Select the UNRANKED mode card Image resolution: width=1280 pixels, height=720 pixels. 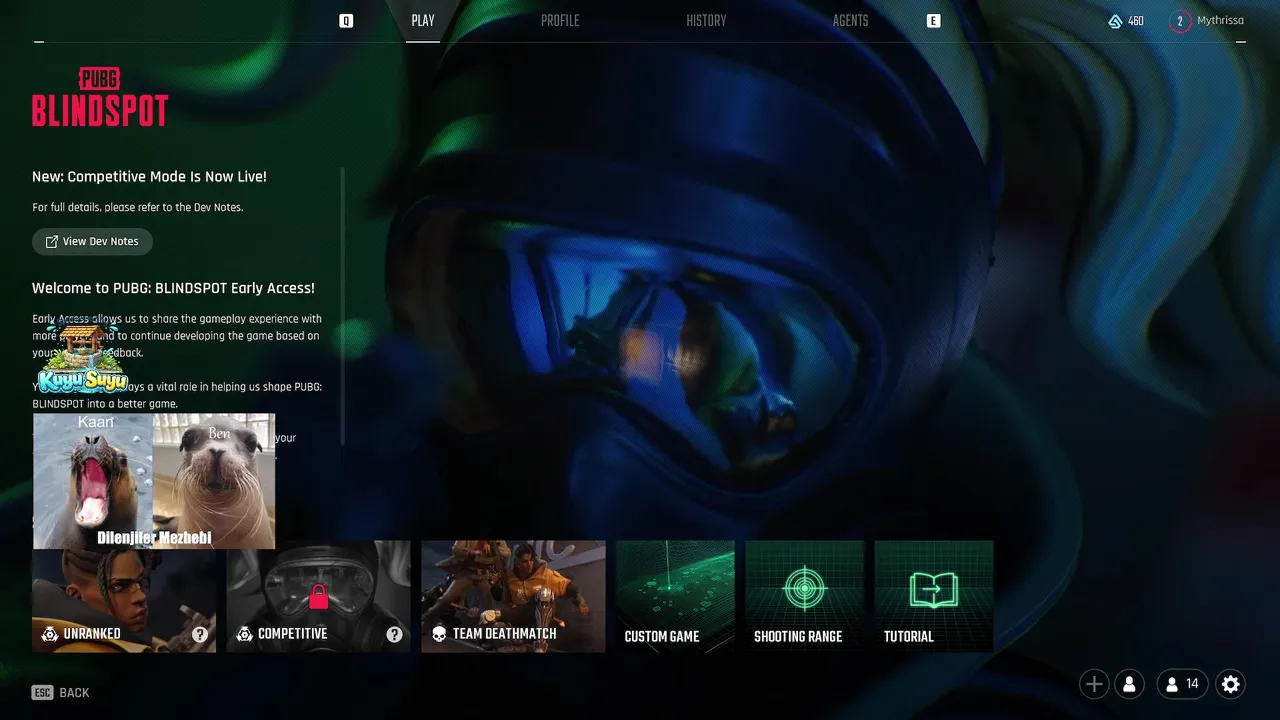point(124,596)
